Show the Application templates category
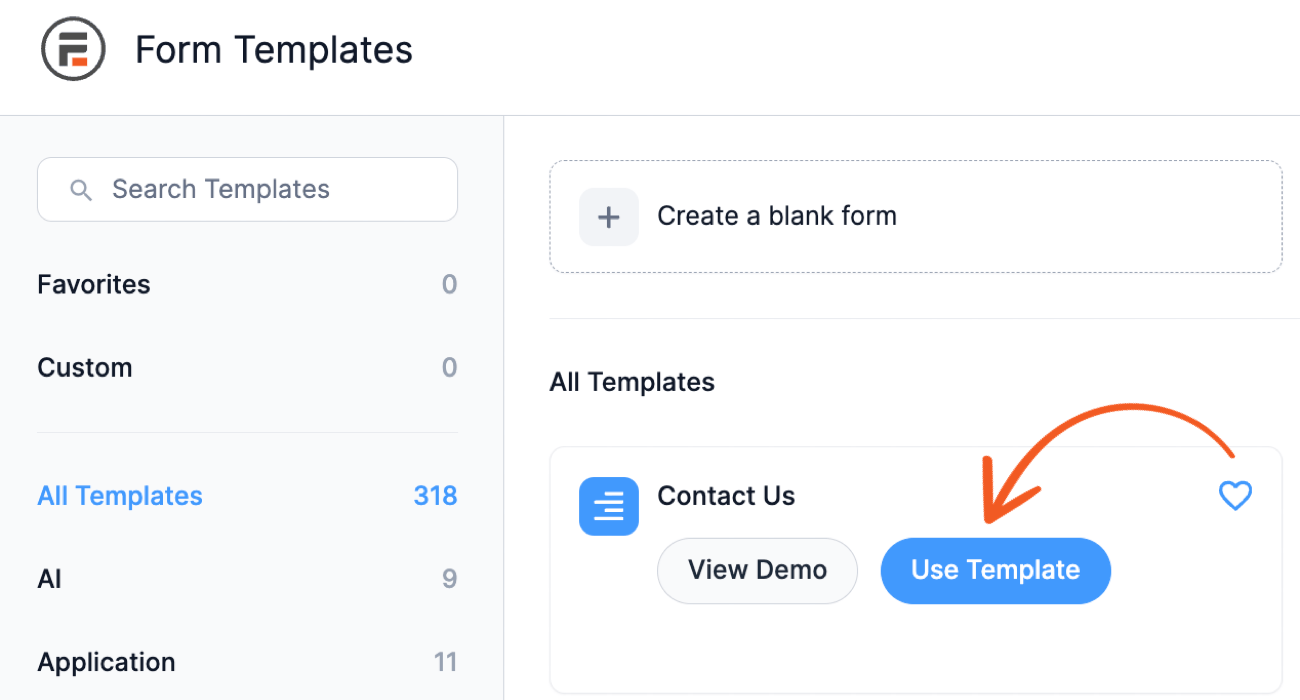Screen dimensions: 1300x700 tap(106, 662)
